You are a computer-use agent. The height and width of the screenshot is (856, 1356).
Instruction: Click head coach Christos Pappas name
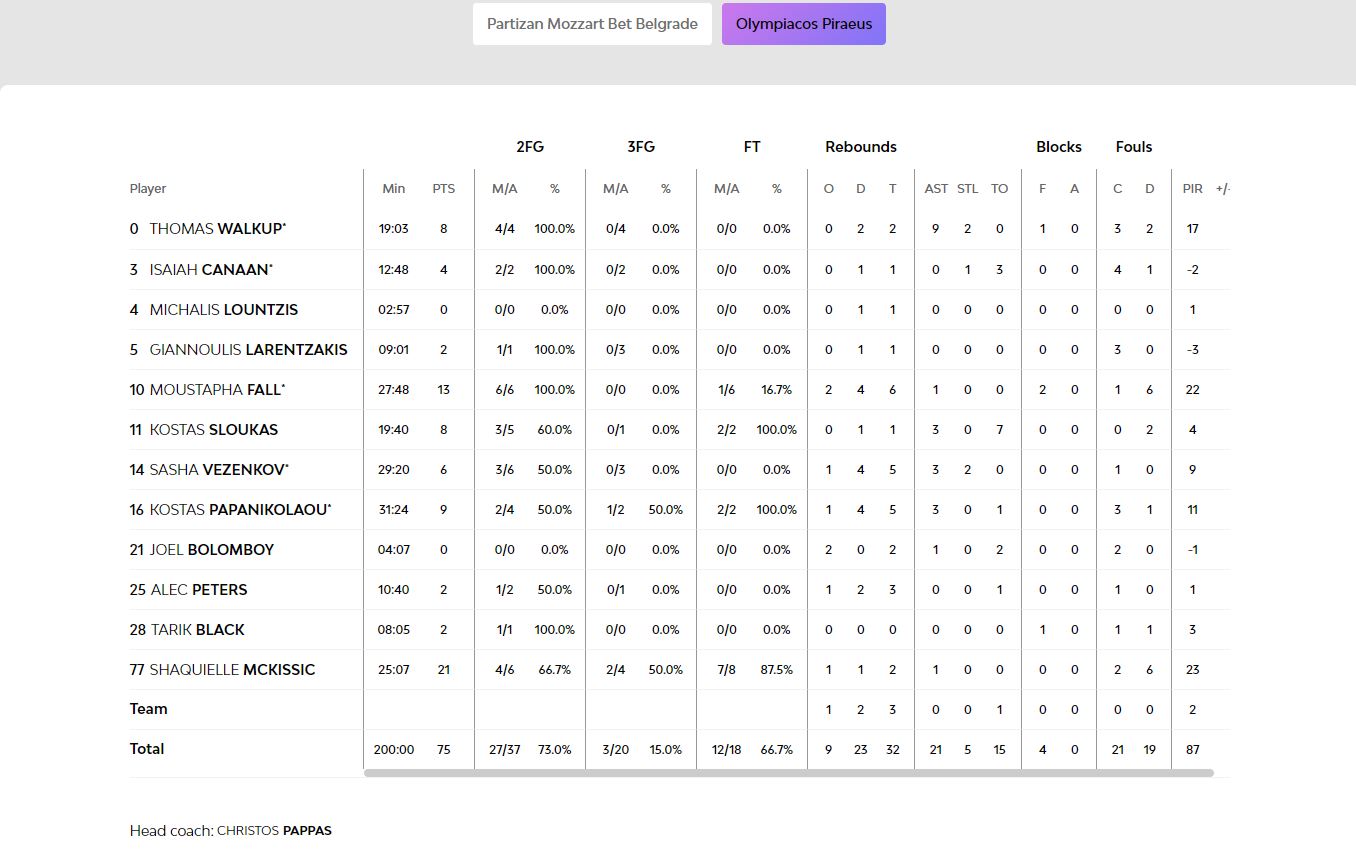(274, 830)
